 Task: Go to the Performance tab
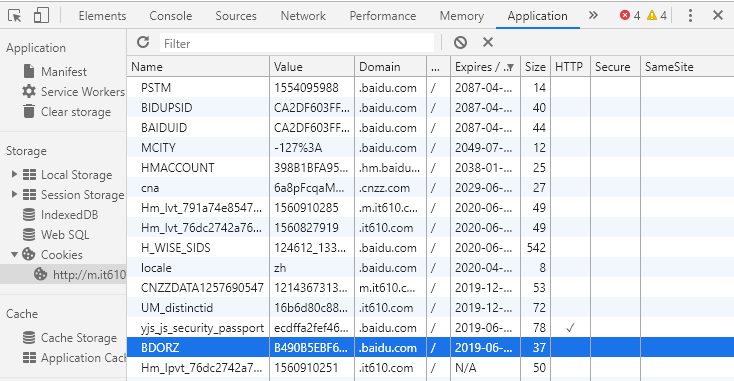[383, 15]
